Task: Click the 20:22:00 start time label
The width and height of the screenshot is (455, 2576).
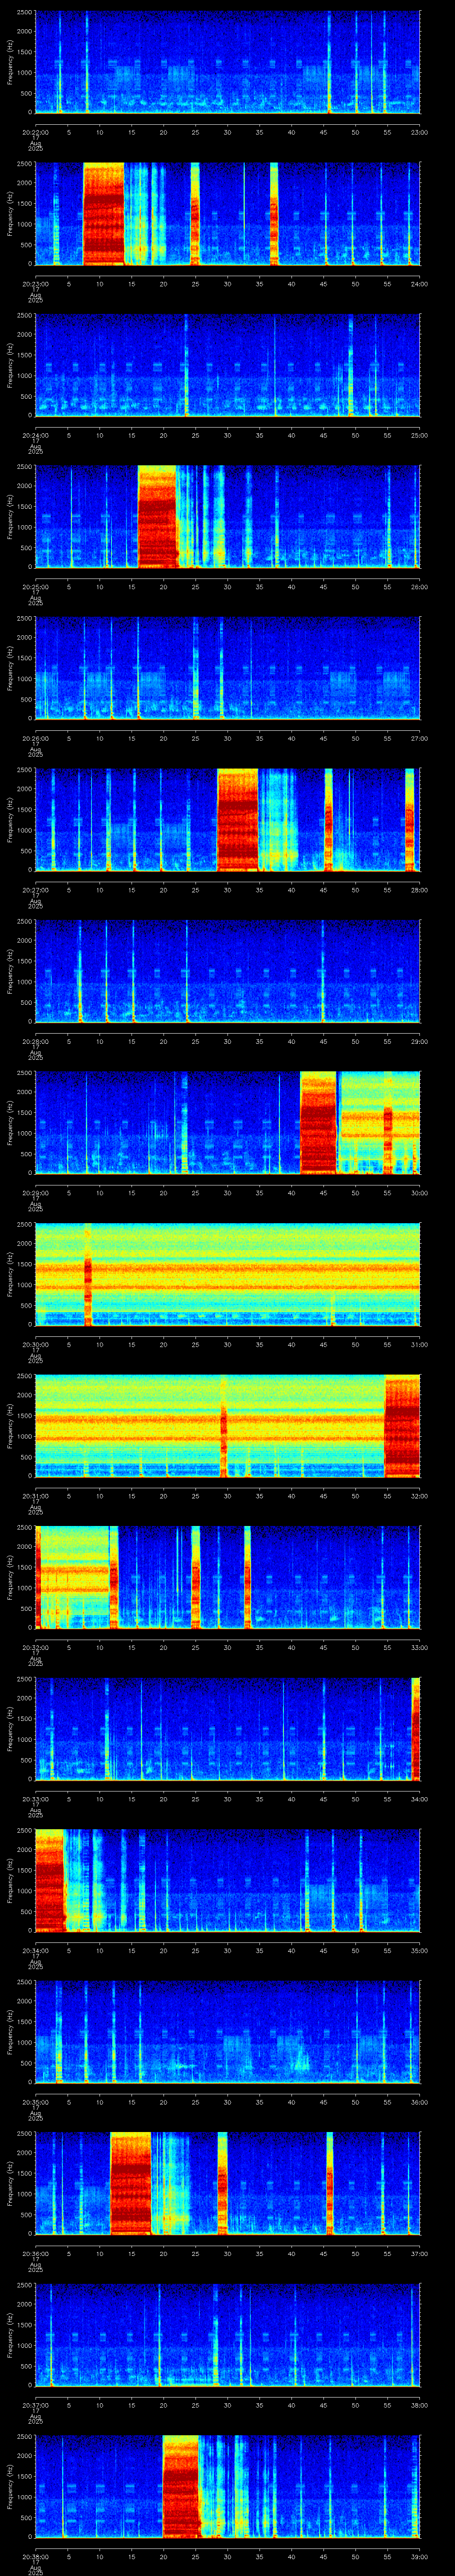Action: point(35,132)
